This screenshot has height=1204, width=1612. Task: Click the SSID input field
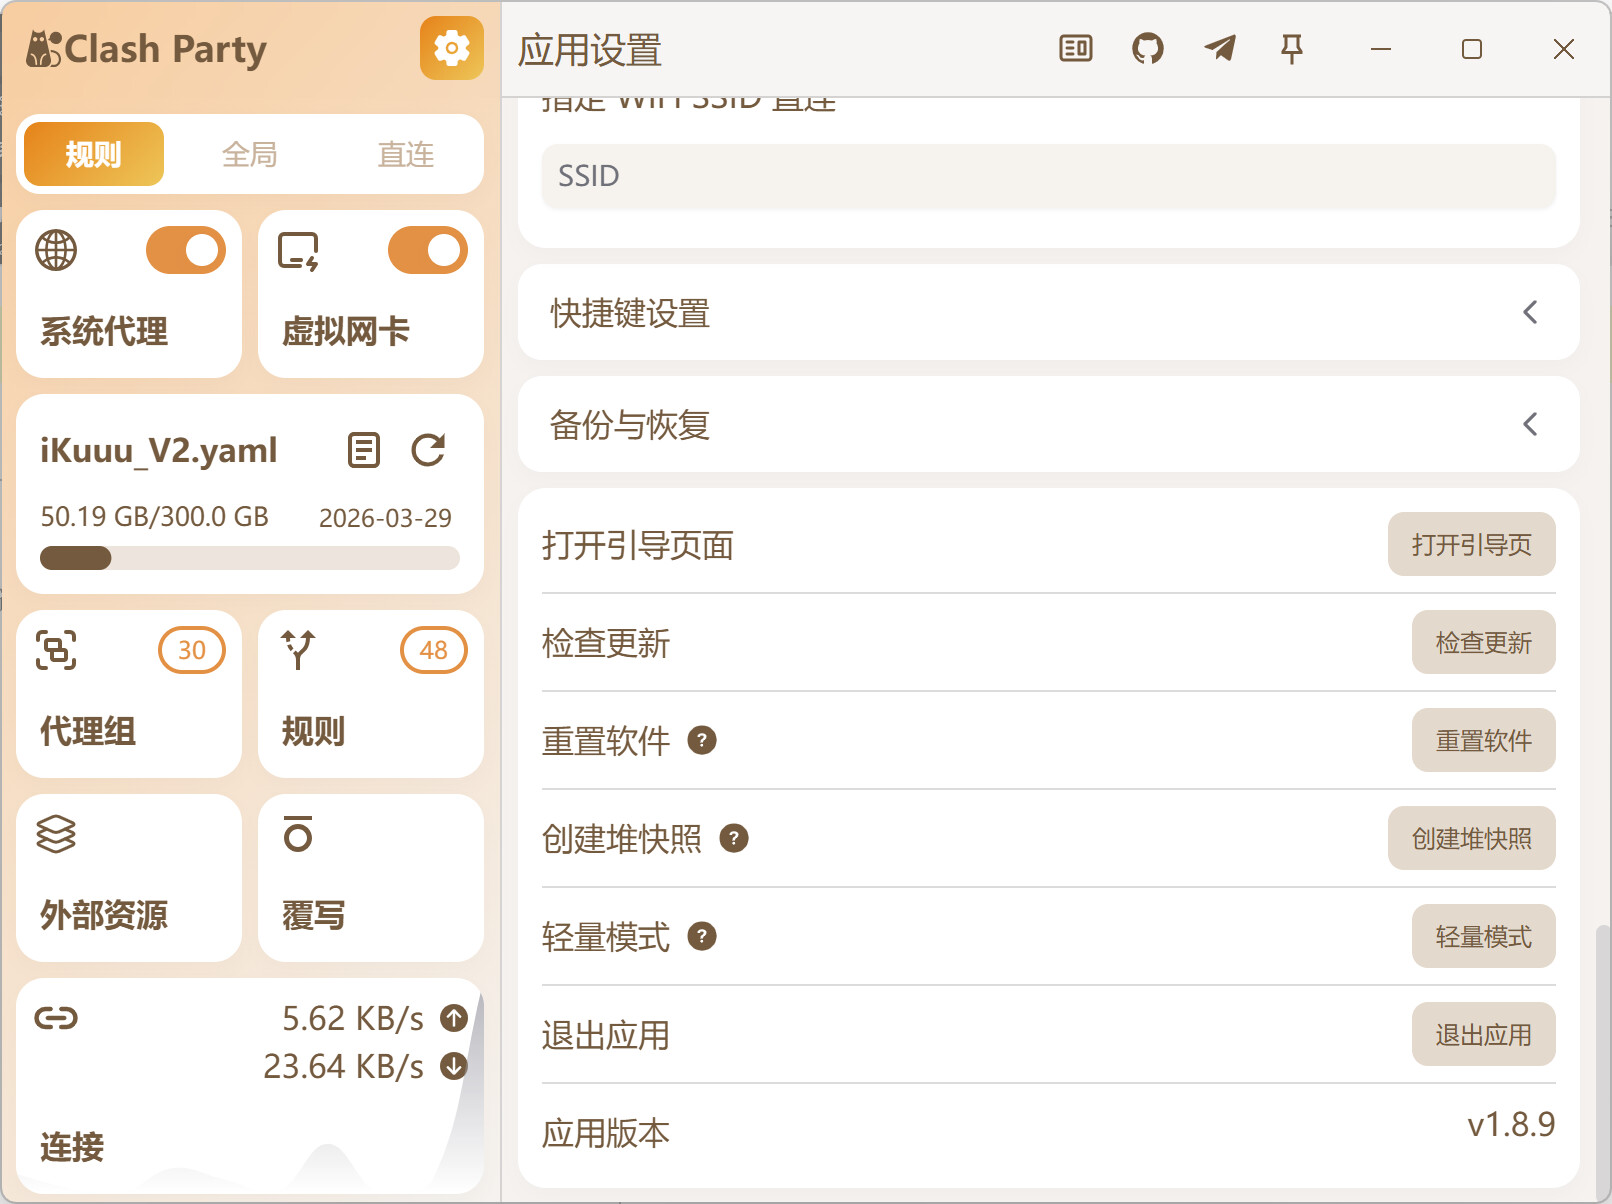coord(1049,176)
